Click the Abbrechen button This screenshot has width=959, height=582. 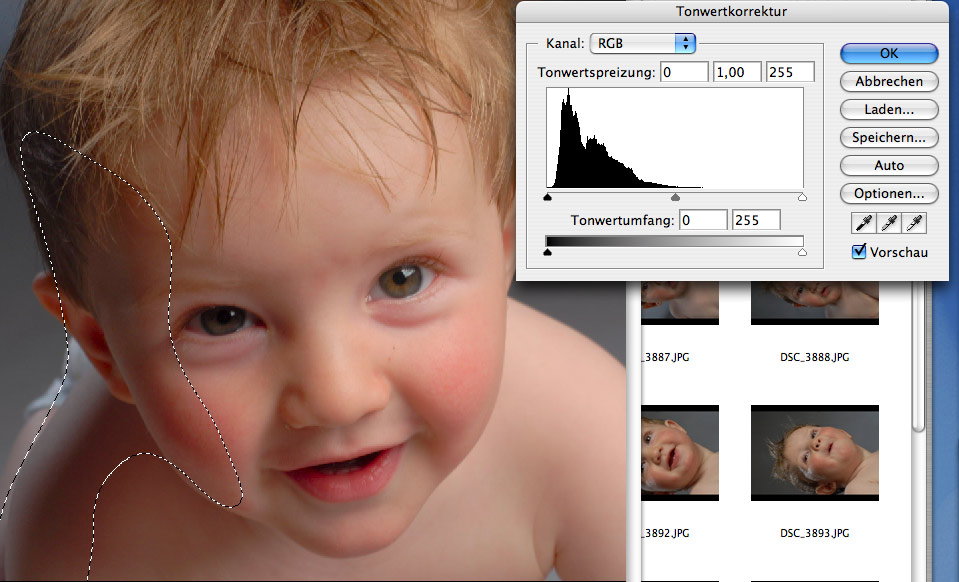[889, 81]
